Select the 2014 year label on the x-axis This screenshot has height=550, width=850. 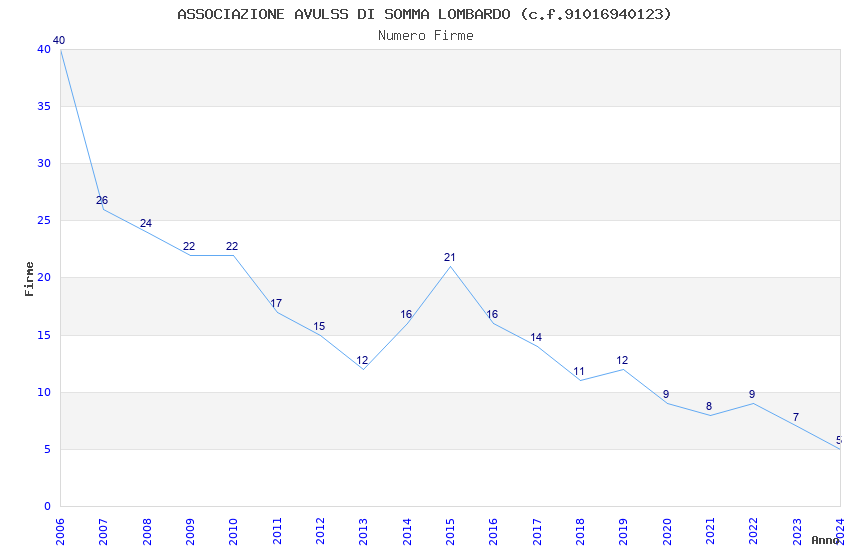click(407, 532)
